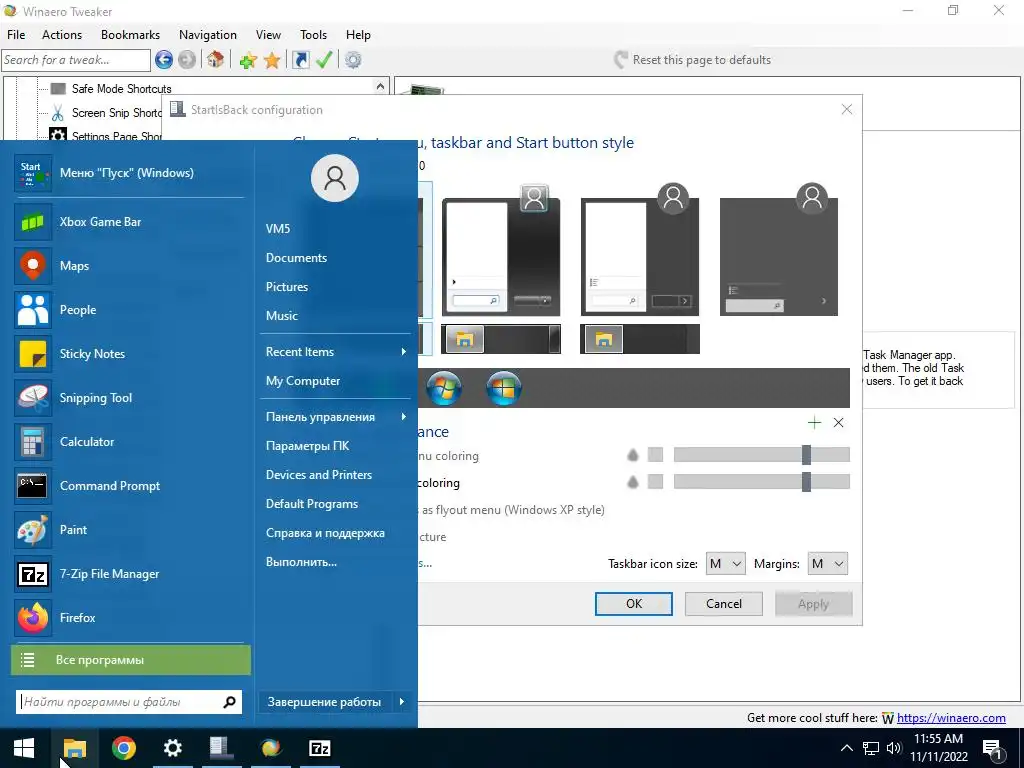1024x768 pixels.
Task: Expand Завершение работы options arrow
Action: tap(402, 702)
